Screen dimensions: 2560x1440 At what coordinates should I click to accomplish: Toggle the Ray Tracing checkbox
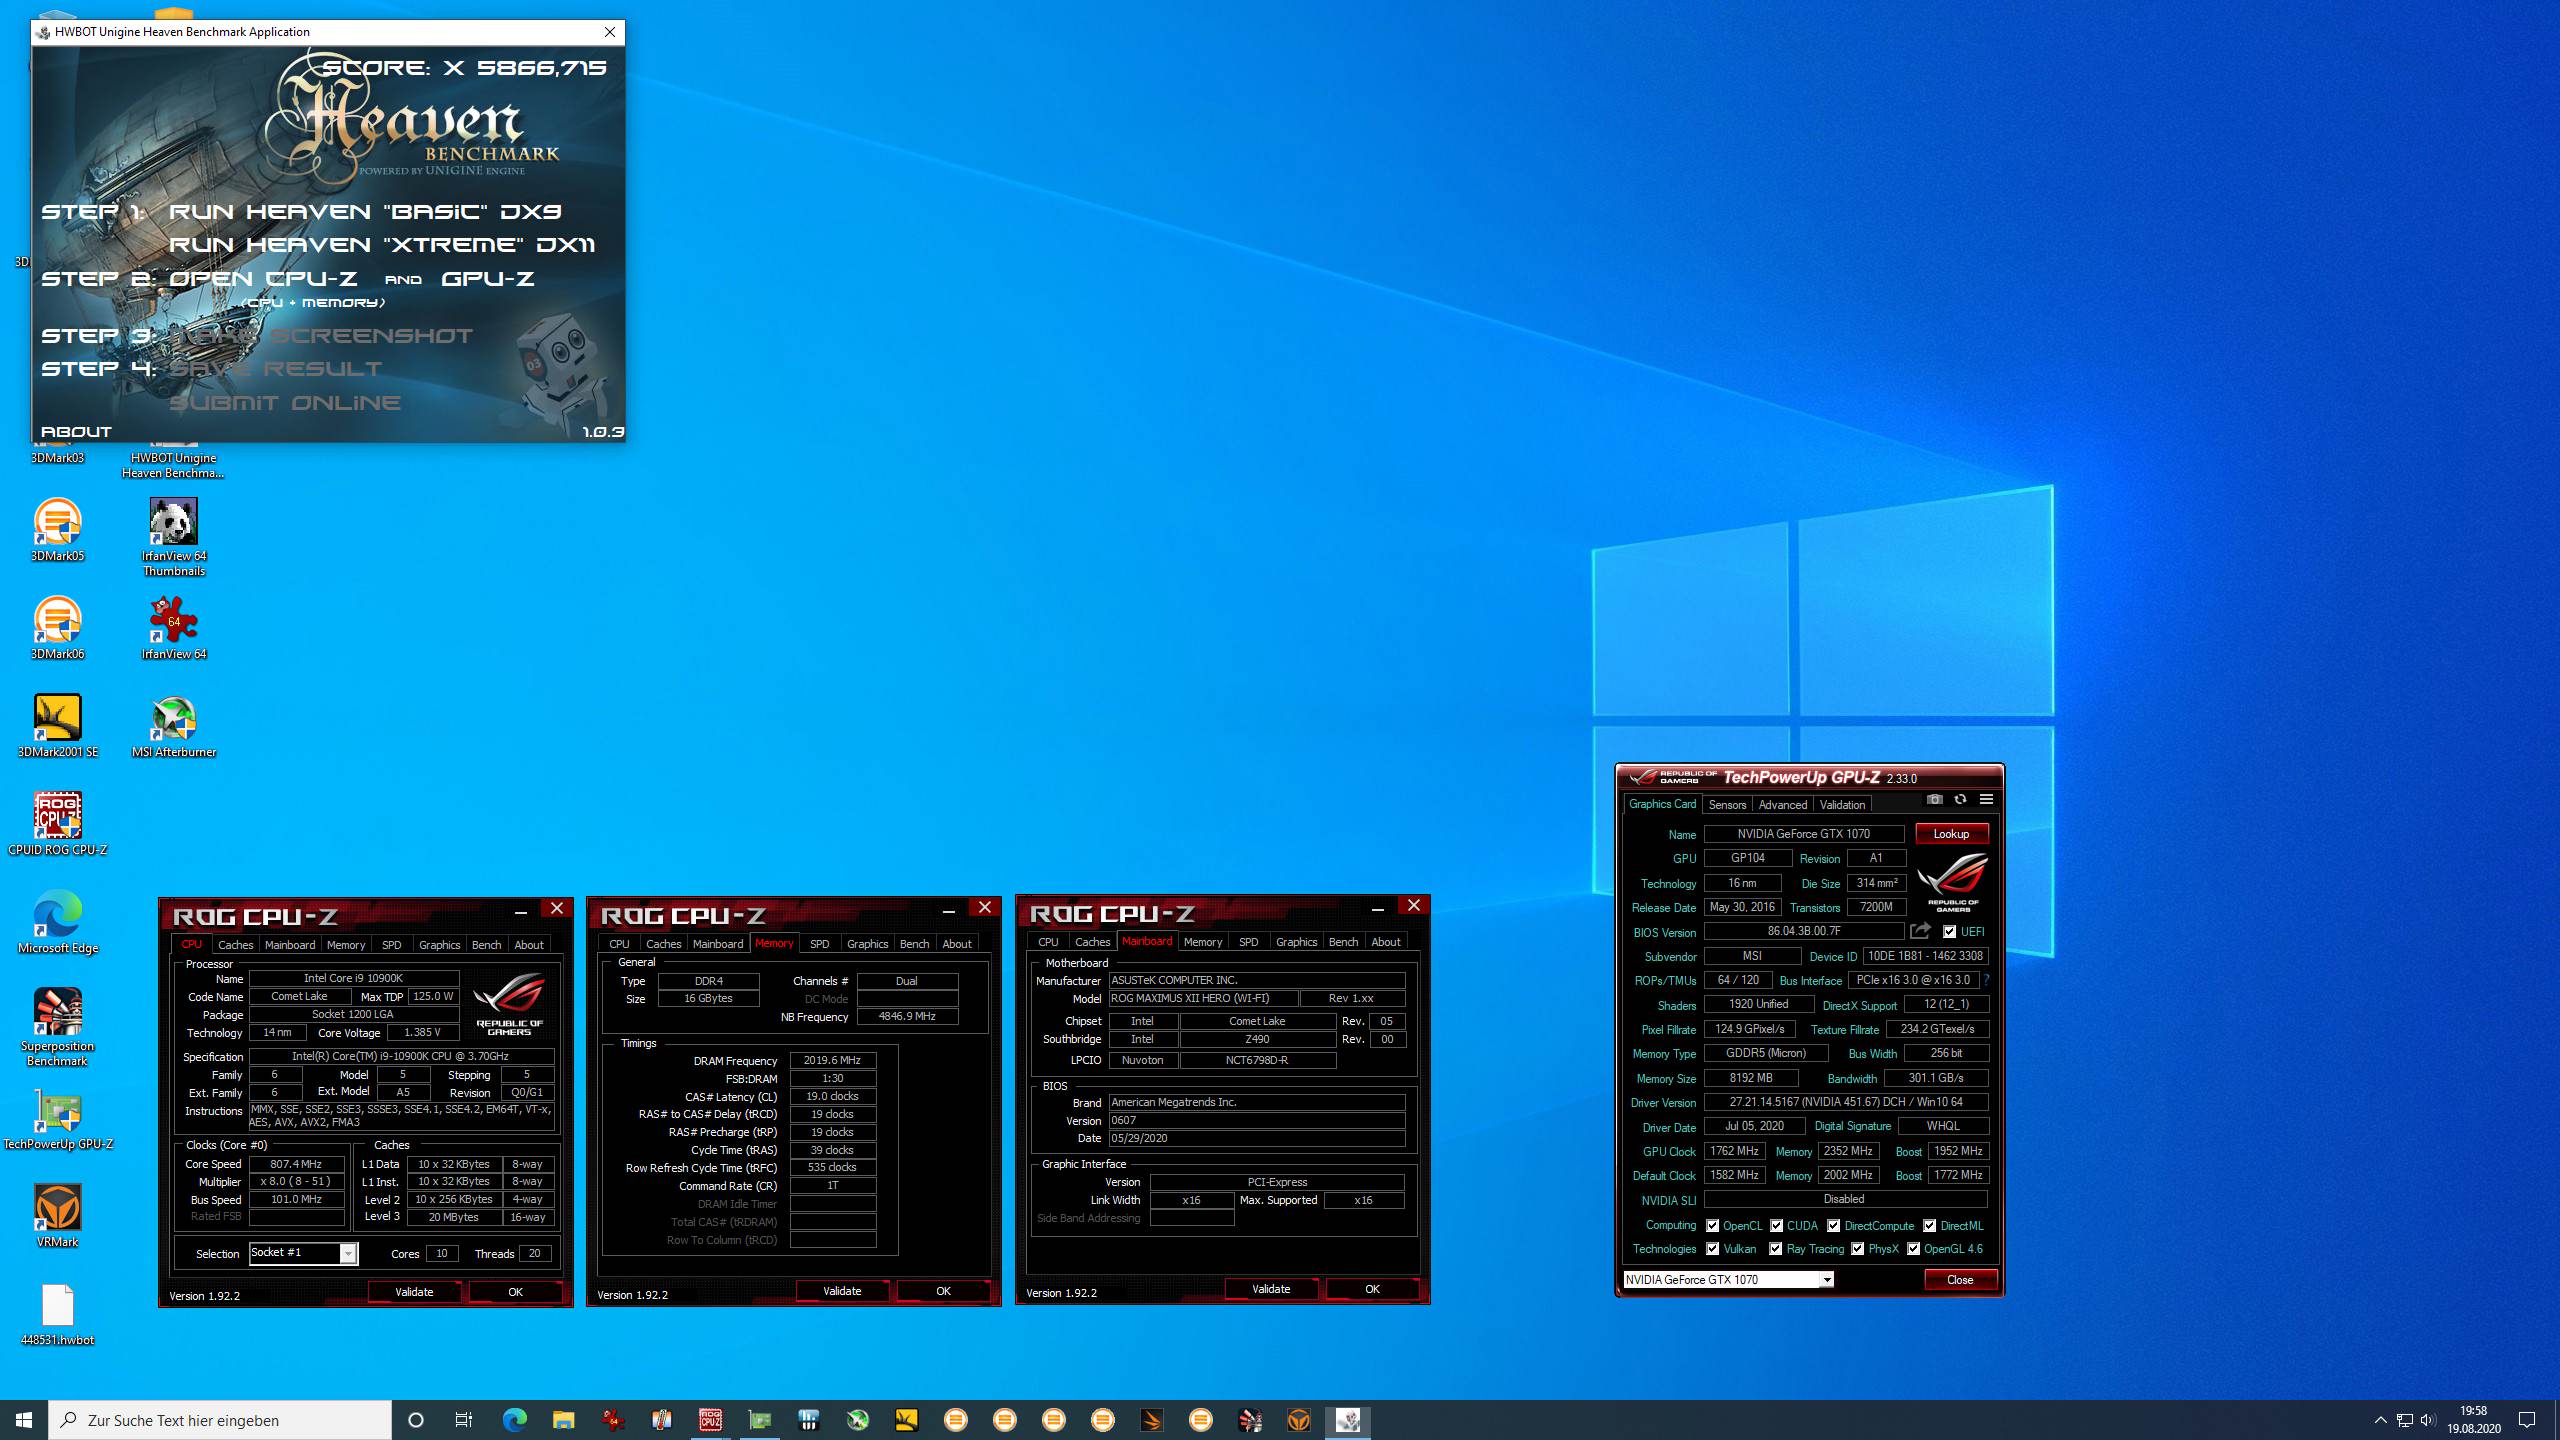coord(1775,1249)
